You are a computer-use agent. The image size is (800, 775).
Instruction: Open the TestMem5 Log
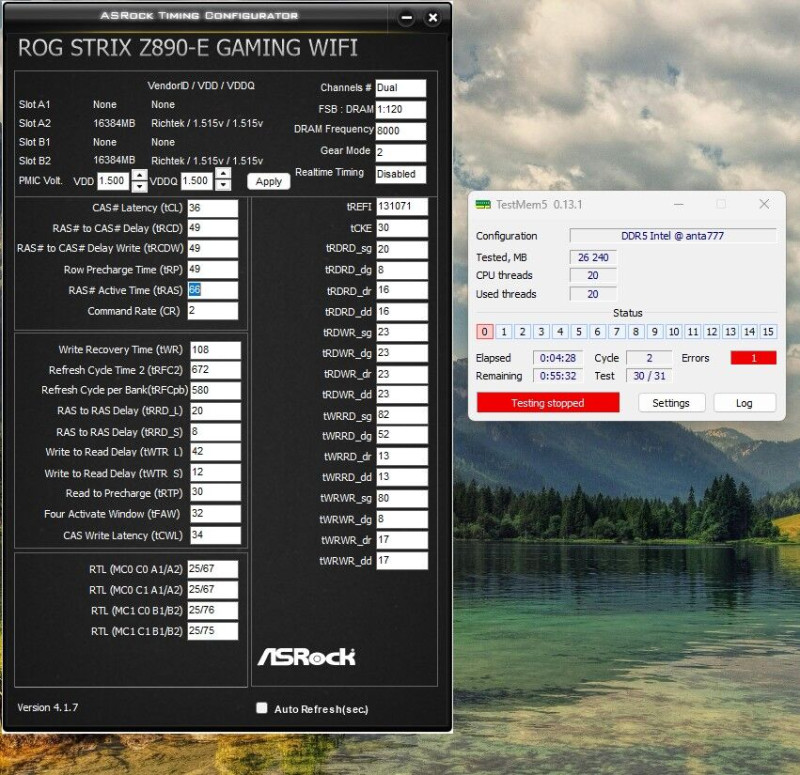tap(744, 403)
